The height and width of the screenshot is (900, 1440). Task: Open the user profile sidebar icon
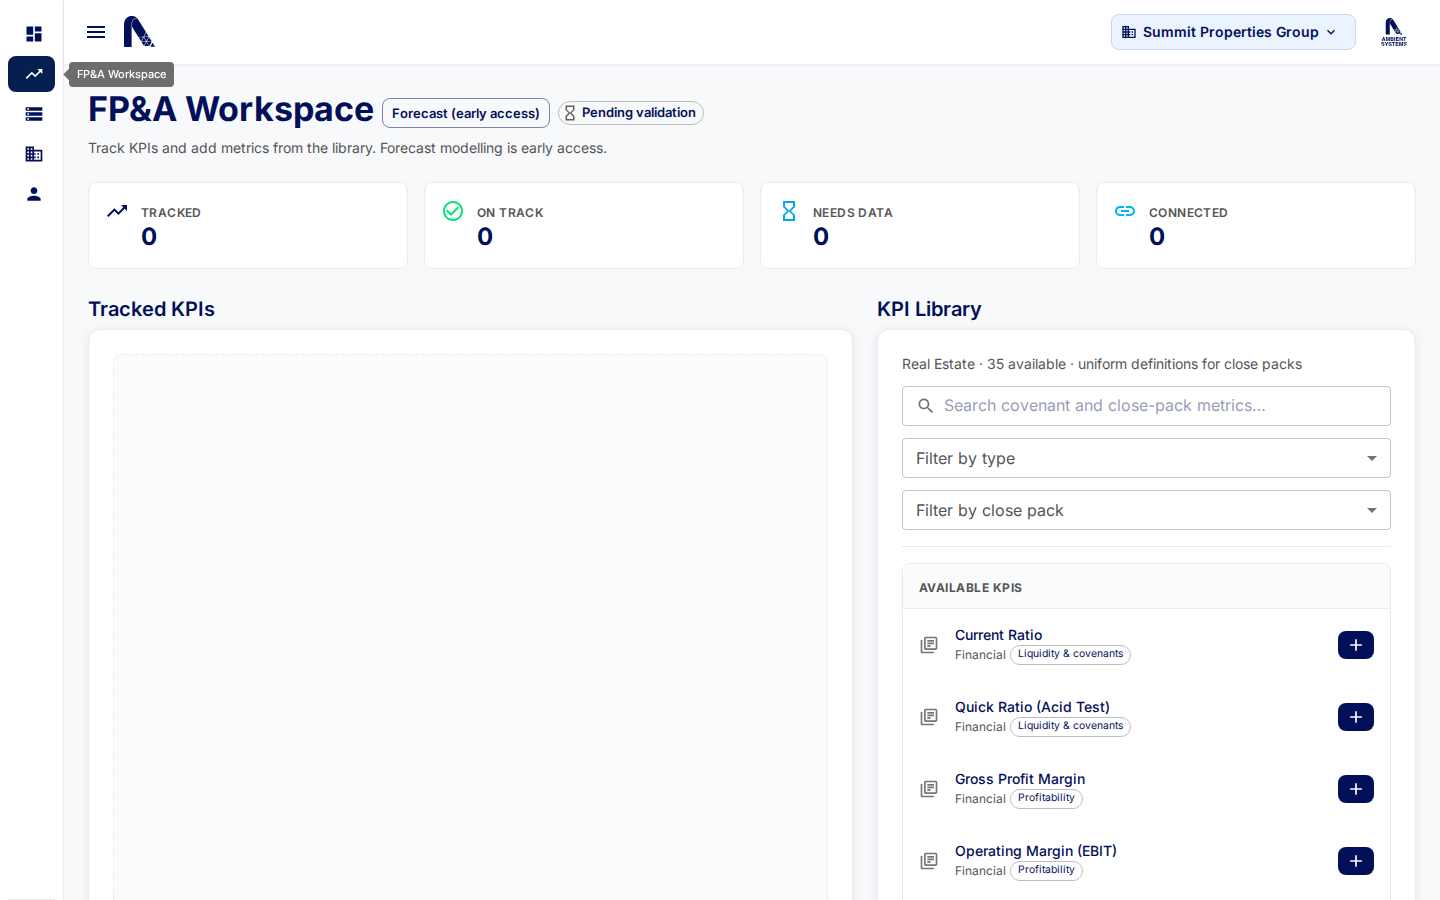coord(34,194)
